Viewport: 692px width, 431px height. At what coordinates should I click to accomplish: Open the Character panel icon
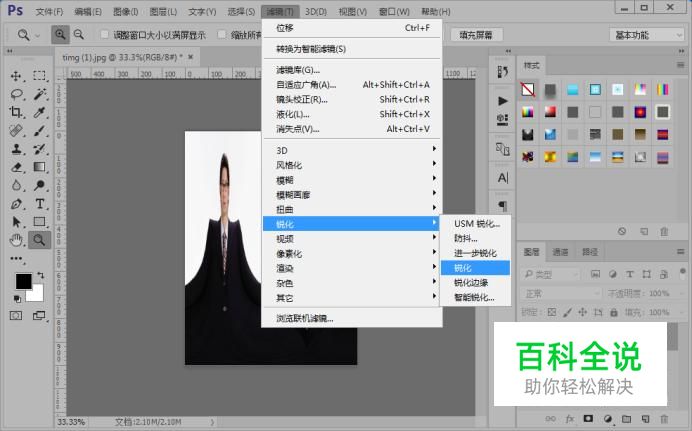tap(502, 178)
